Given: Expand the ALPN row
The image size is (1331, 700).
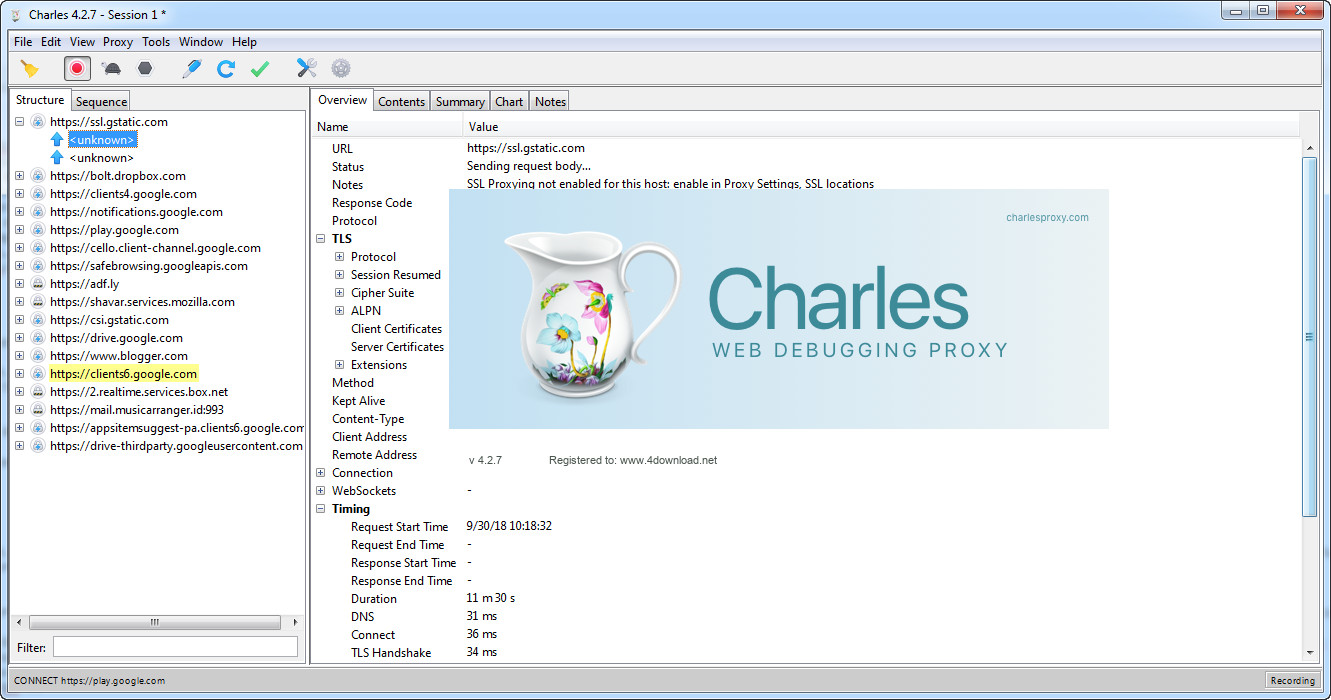Looking at the screenshot, I should tap(340, 311).
